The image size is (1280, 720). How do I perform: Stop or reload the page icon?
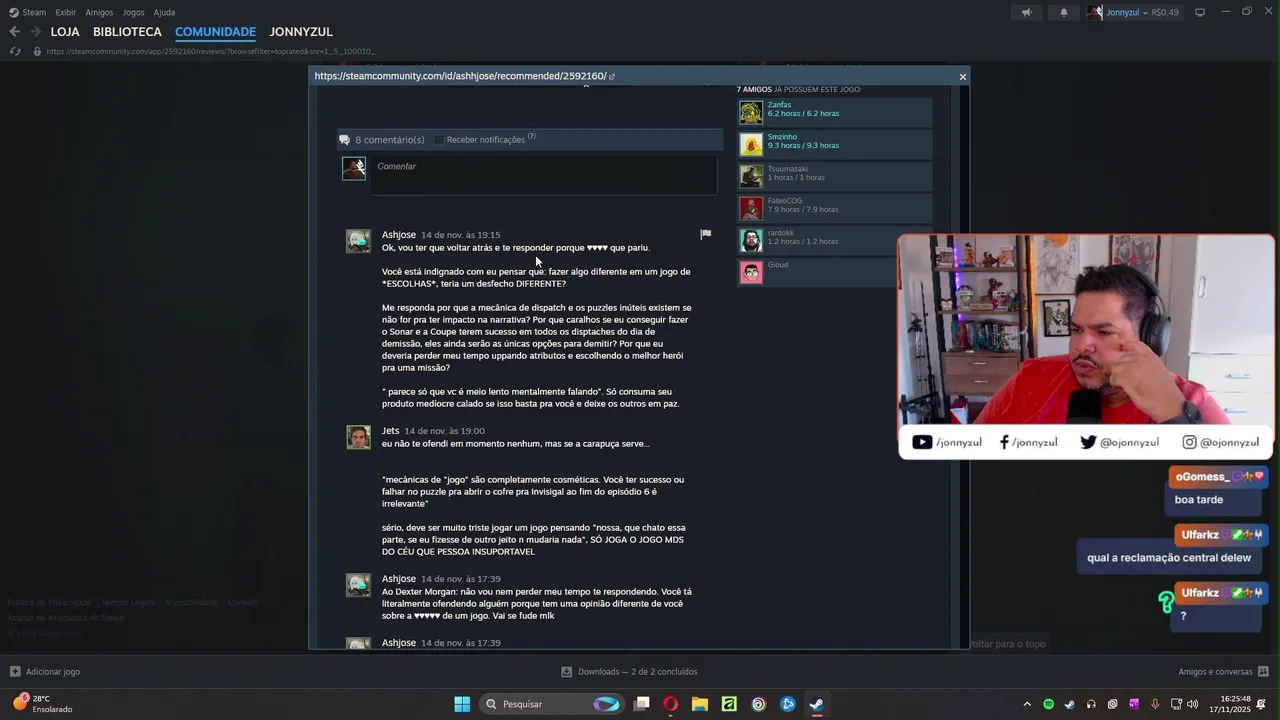click(x=14, y=51)
